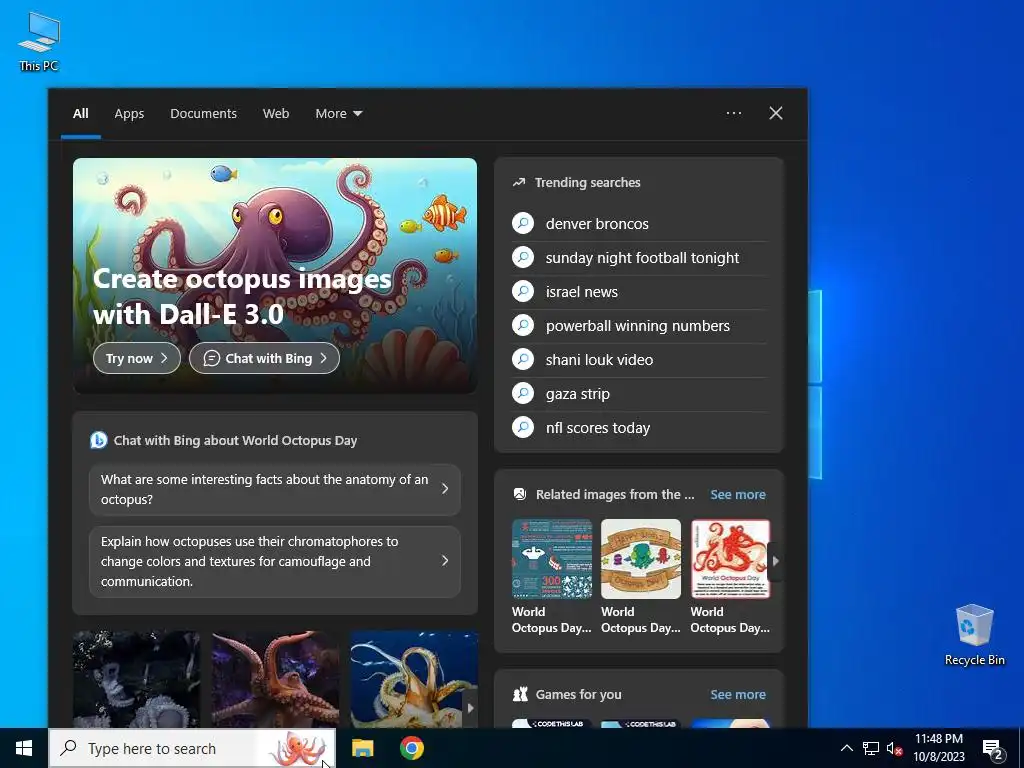Ask about octopus chromatophores camouflage
1024x768 pixels.
275,561
